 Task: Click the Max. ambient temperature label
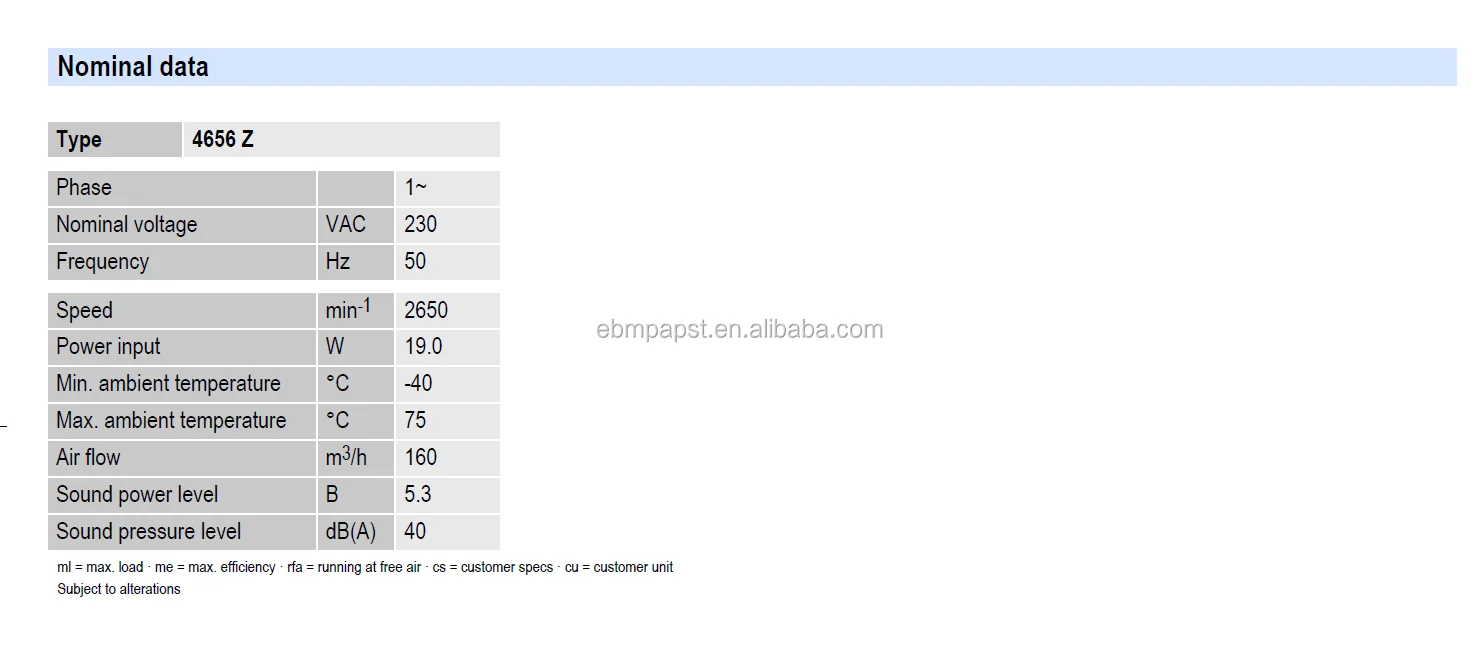tap(171, 421)
